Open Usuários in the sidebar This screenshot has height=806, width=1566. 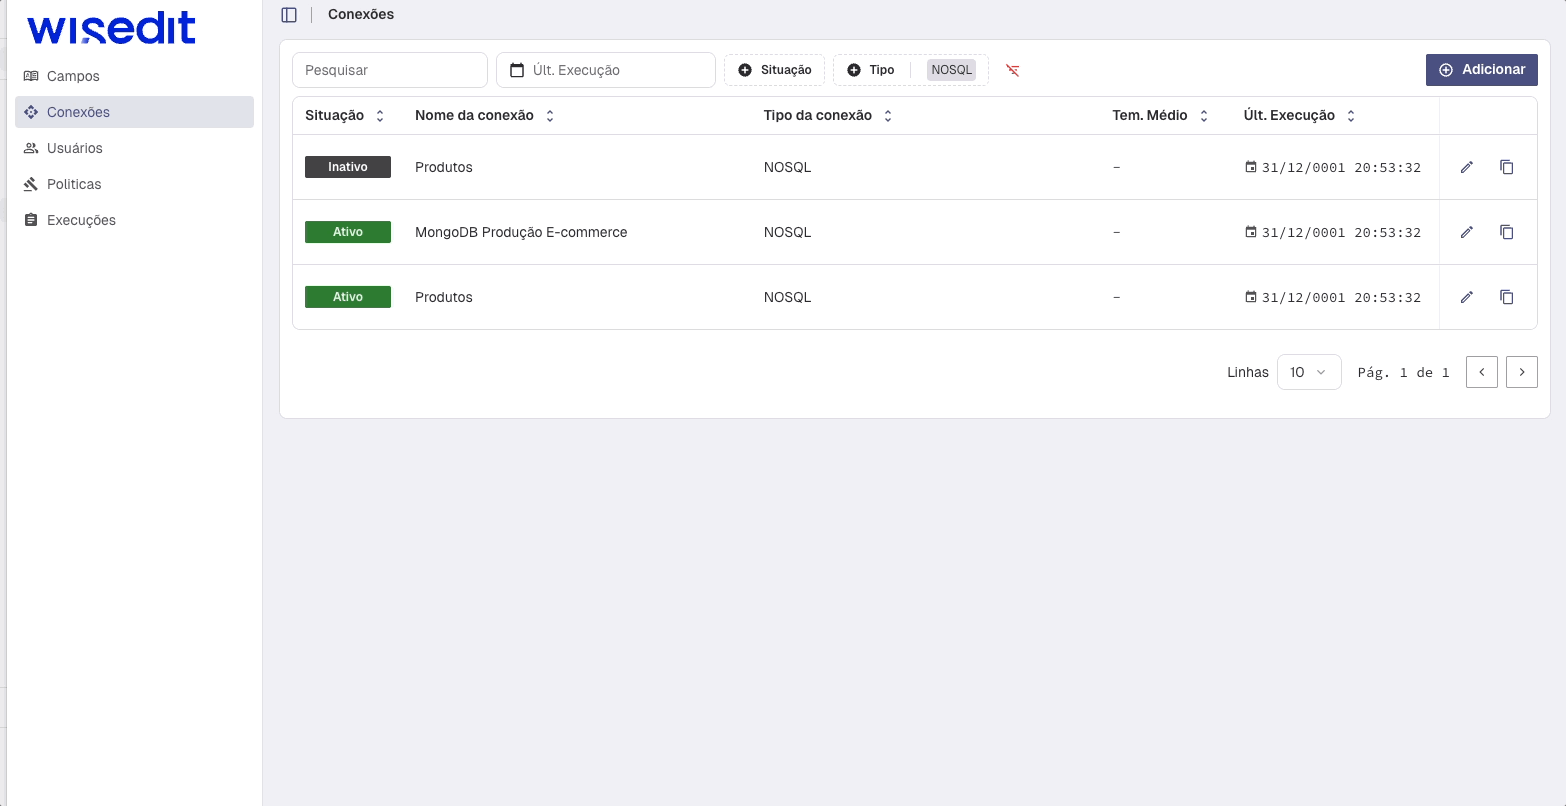click(x=75, y=148)
